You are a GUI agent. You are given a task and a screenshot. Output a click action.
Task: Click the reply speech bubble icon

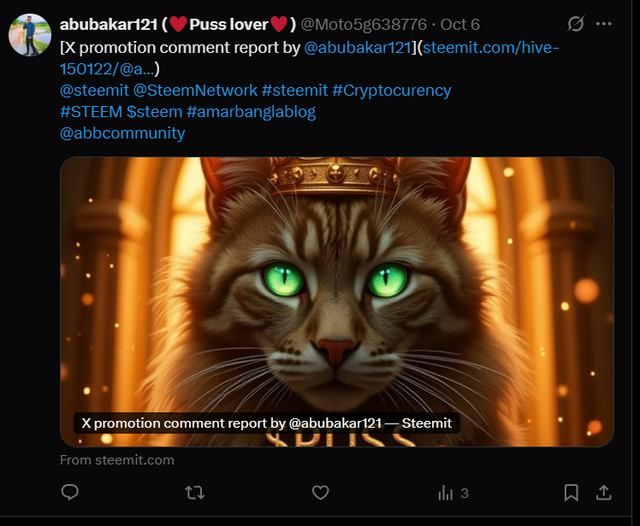[x=70, y=492]
